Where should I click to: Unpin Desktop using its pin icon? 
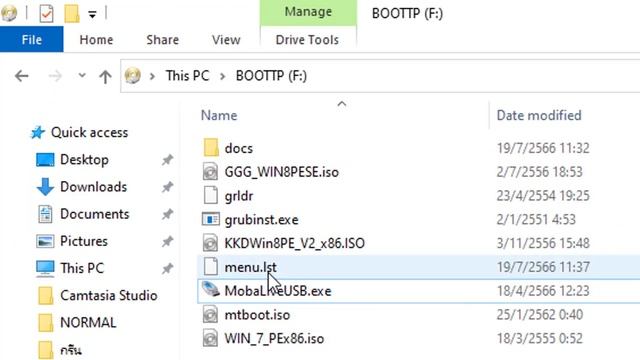pyautogui.click(x=167, y=160)
